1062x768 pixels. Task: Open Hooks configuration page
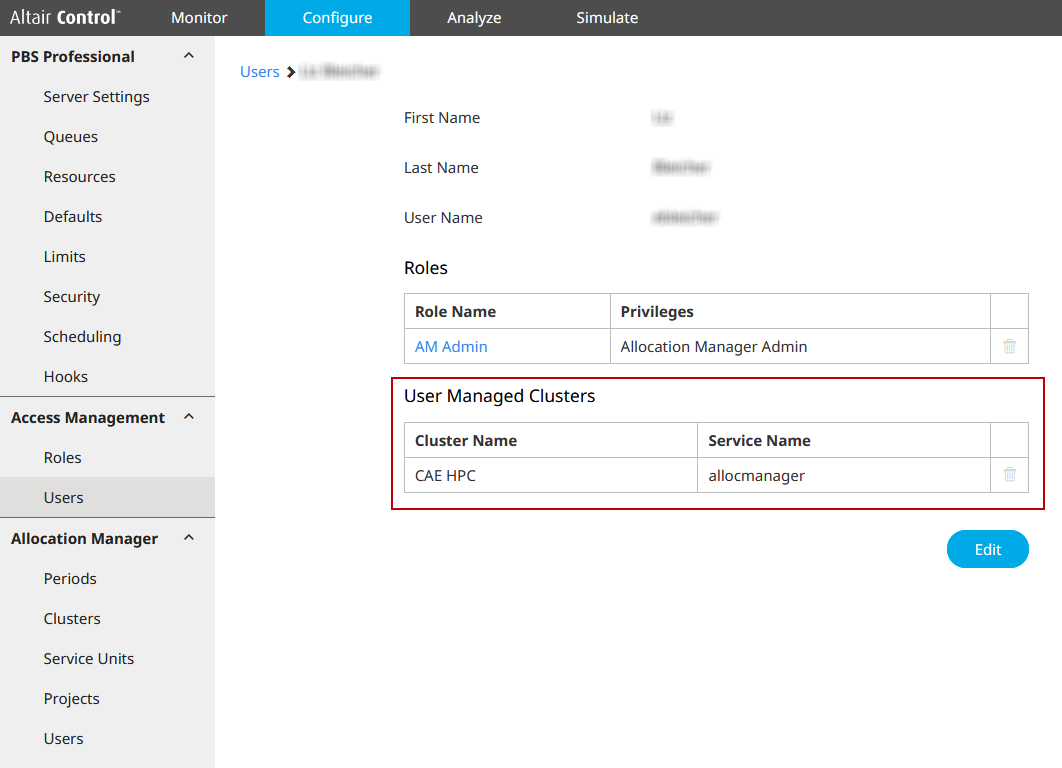pos(66,377)
